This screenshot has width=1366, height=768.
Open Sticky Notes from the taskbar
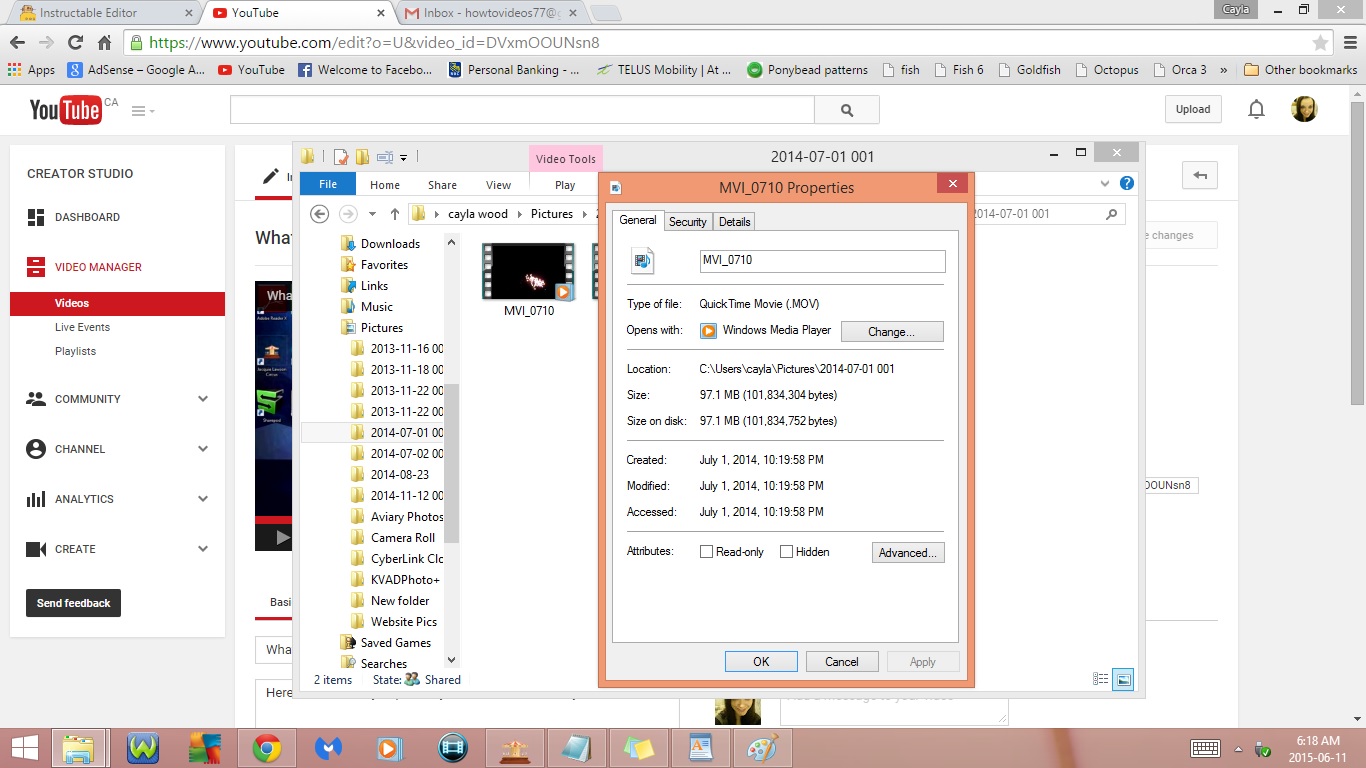tap(639, 748)
